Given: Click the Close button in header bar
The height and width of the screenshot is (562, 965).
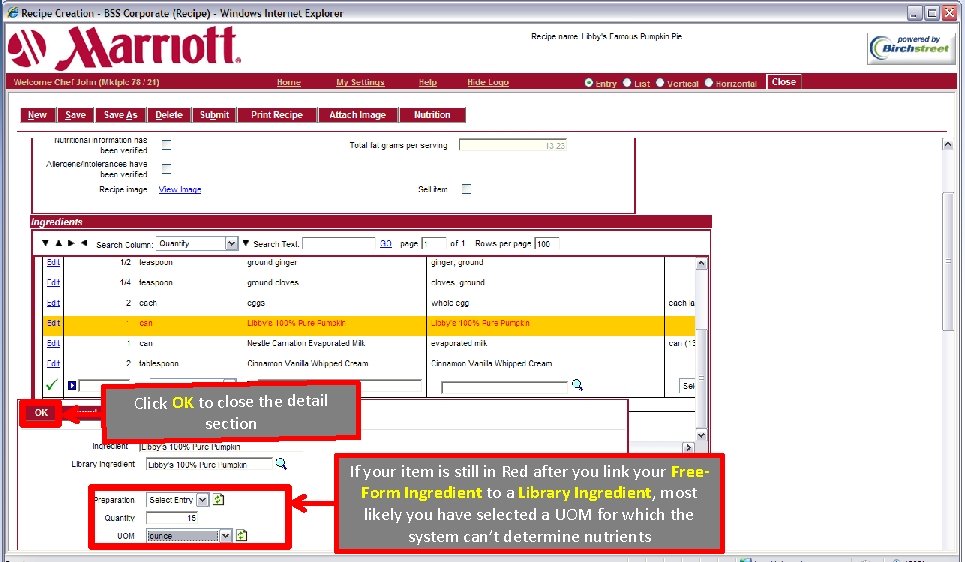Looking at the screenshot, I should (783, 82).
